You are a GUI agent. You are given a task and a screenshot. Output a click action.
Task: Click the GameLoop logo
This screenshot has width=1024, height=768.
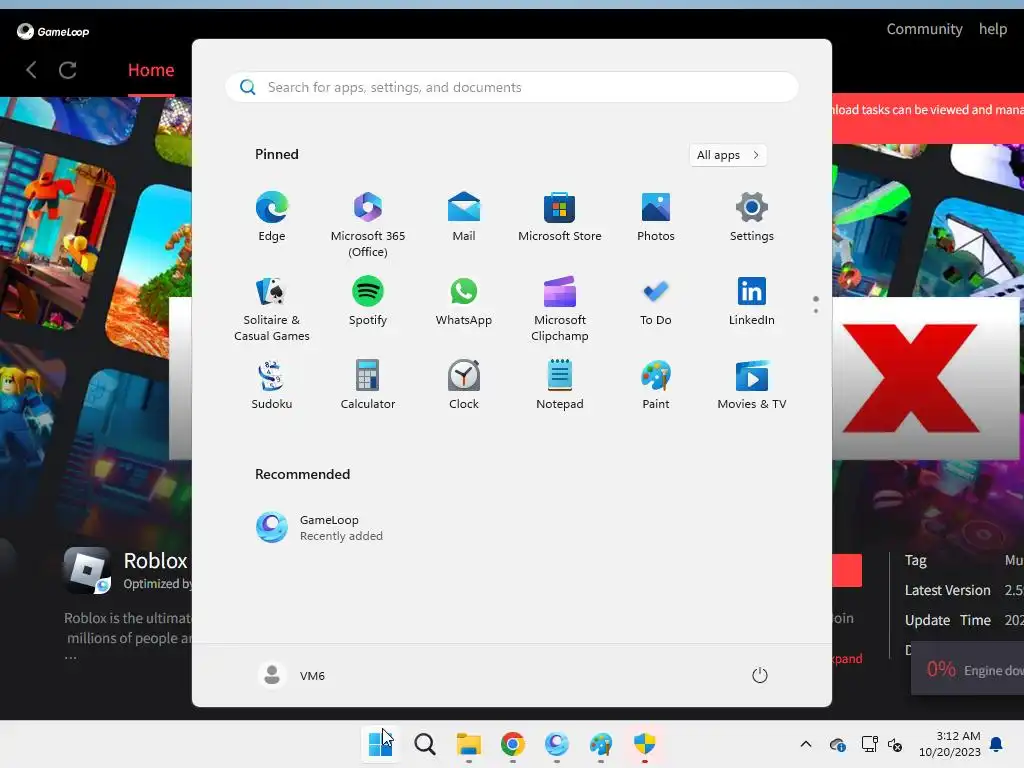[53, 31]
